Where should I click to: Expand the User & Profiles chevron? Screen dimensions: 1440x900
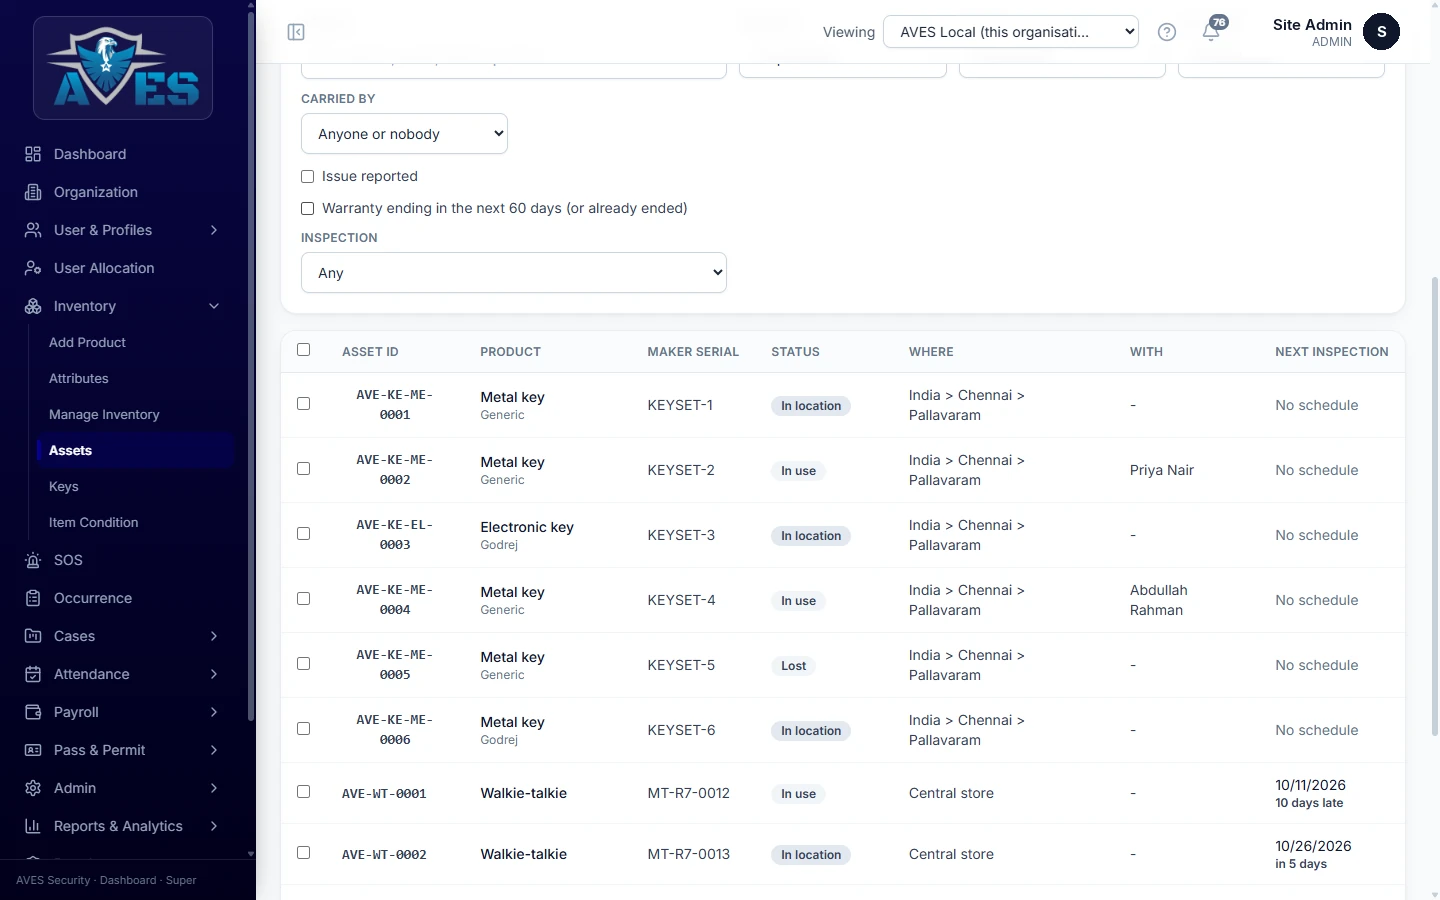(x=214, y=230)
